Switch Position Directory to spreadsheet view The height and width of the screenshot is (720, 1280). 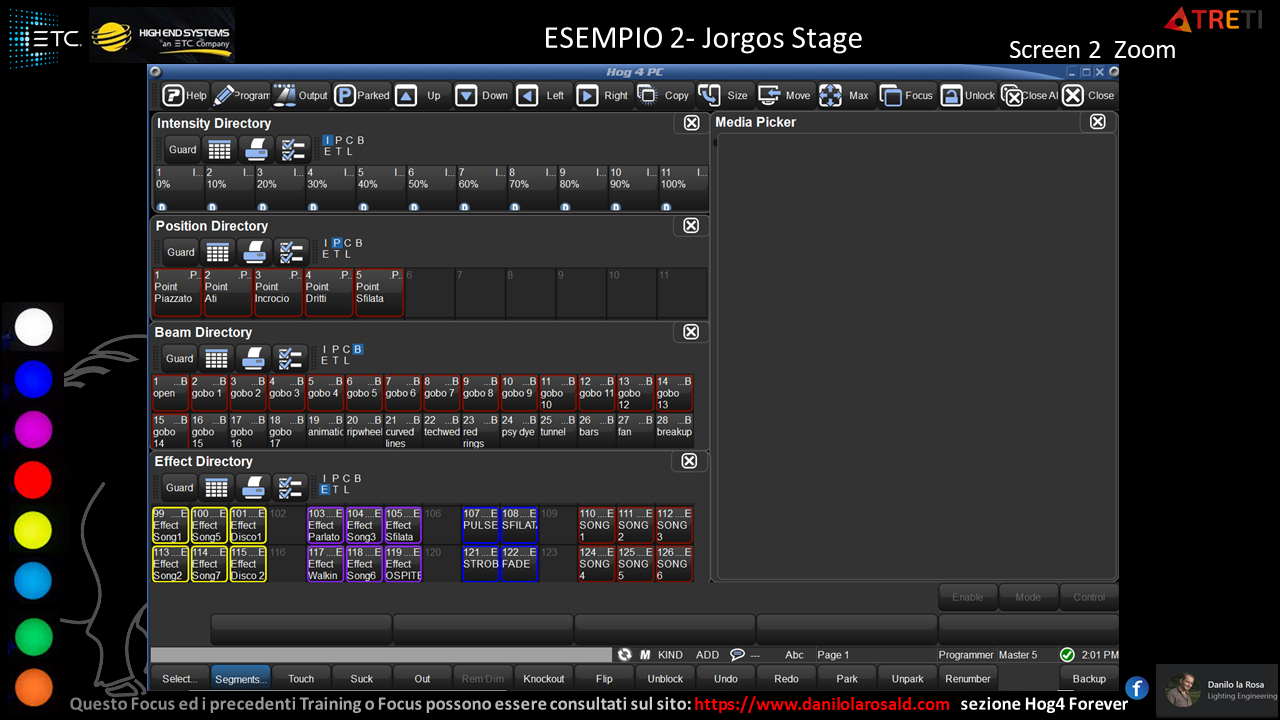pyautogui.click(x=219, y=252)
